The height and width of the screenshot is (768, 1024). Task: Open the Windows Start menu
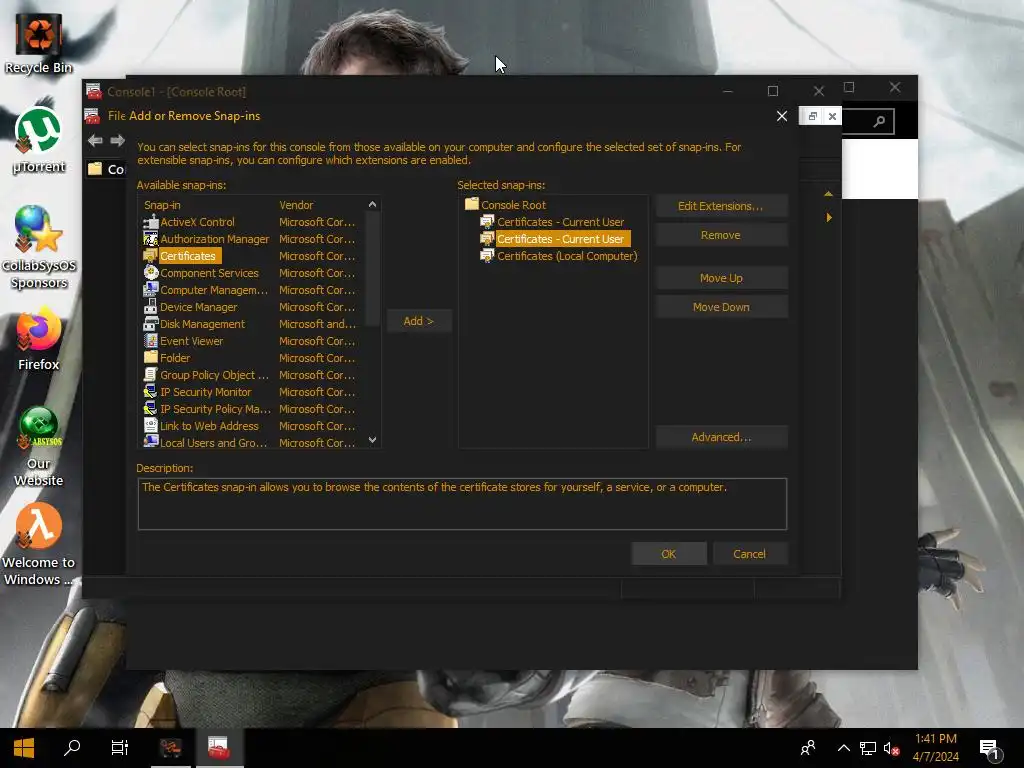(x=24, y=748)
